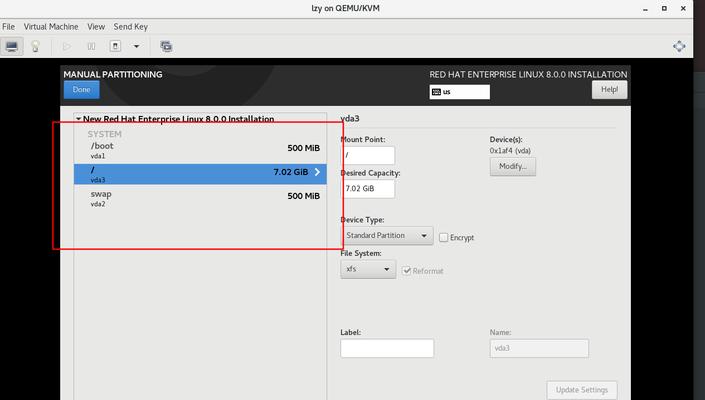Image resolution: width=705 pixels, height=400 pixels.
Task: Click the Label input field
Action: coord(387,348)
